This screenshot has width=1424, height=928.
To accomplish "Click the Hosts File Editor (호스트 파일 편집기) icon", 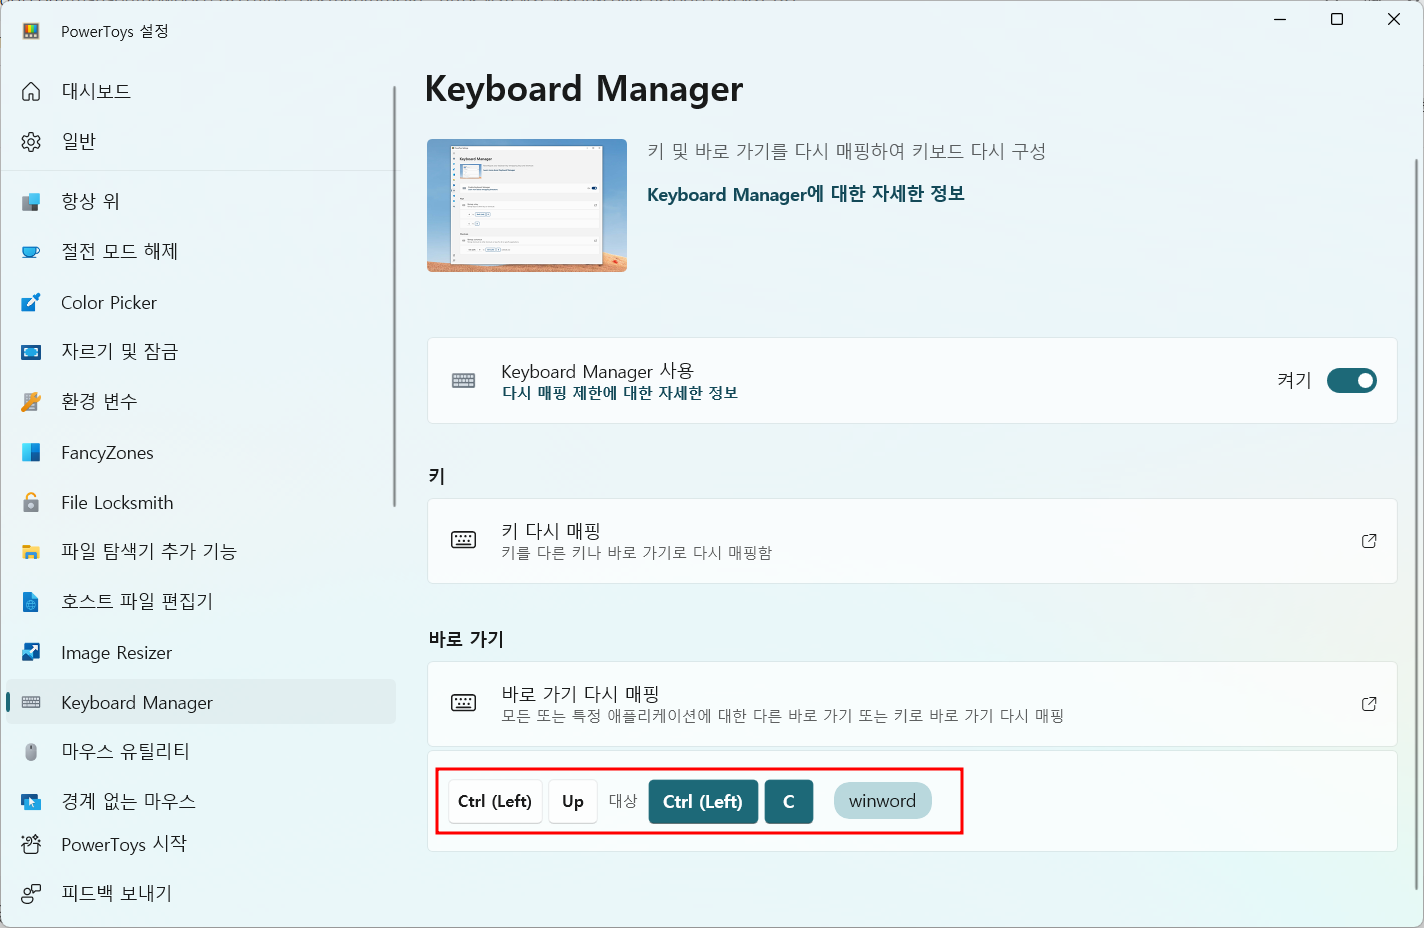I will pos(31,602).
